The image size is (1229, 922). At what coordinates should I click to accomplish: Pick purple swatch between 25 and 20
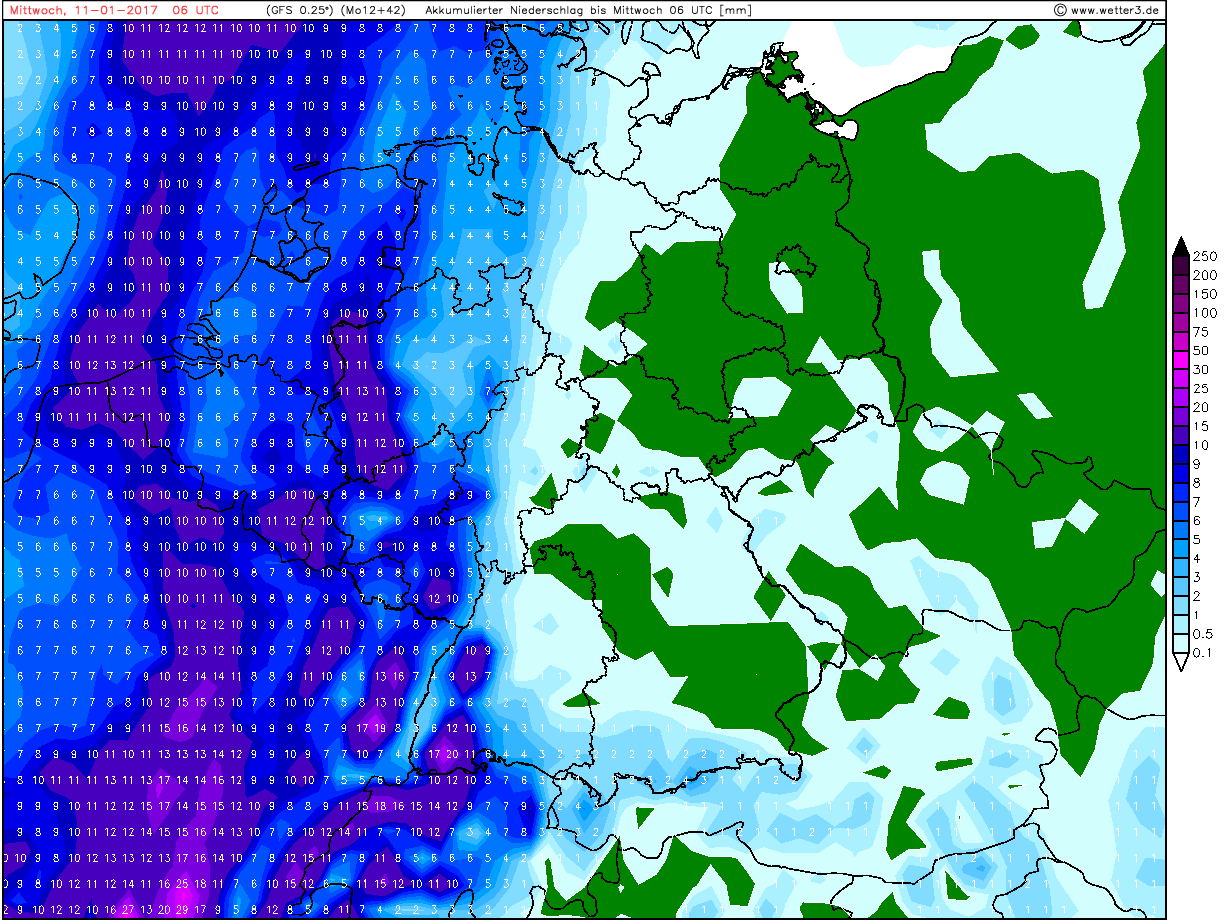(x=1180, y=398)
